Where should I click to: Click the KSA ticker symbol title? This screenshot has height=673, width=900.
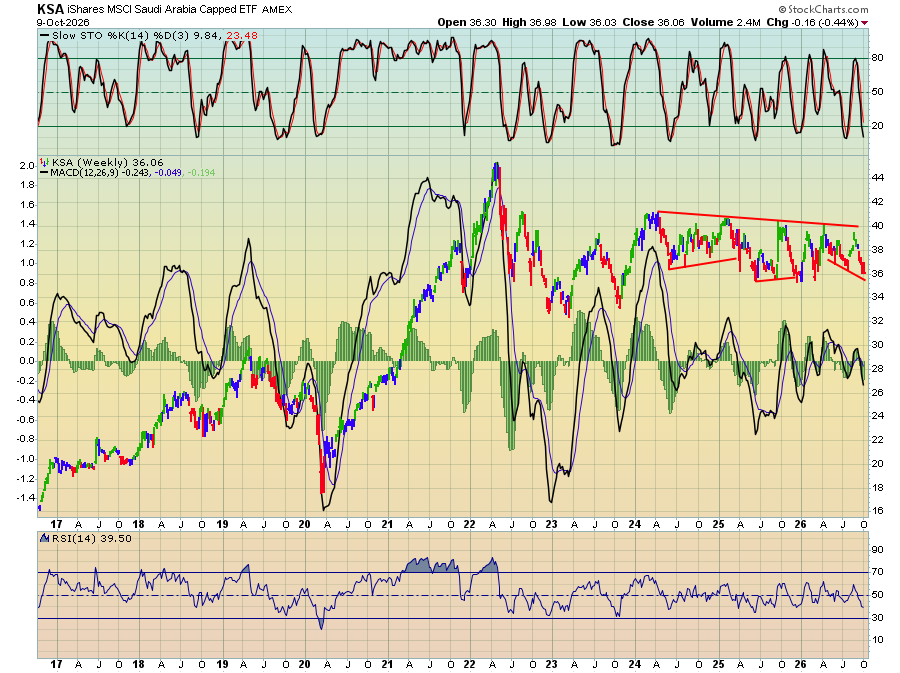click(x=50, y=9)
